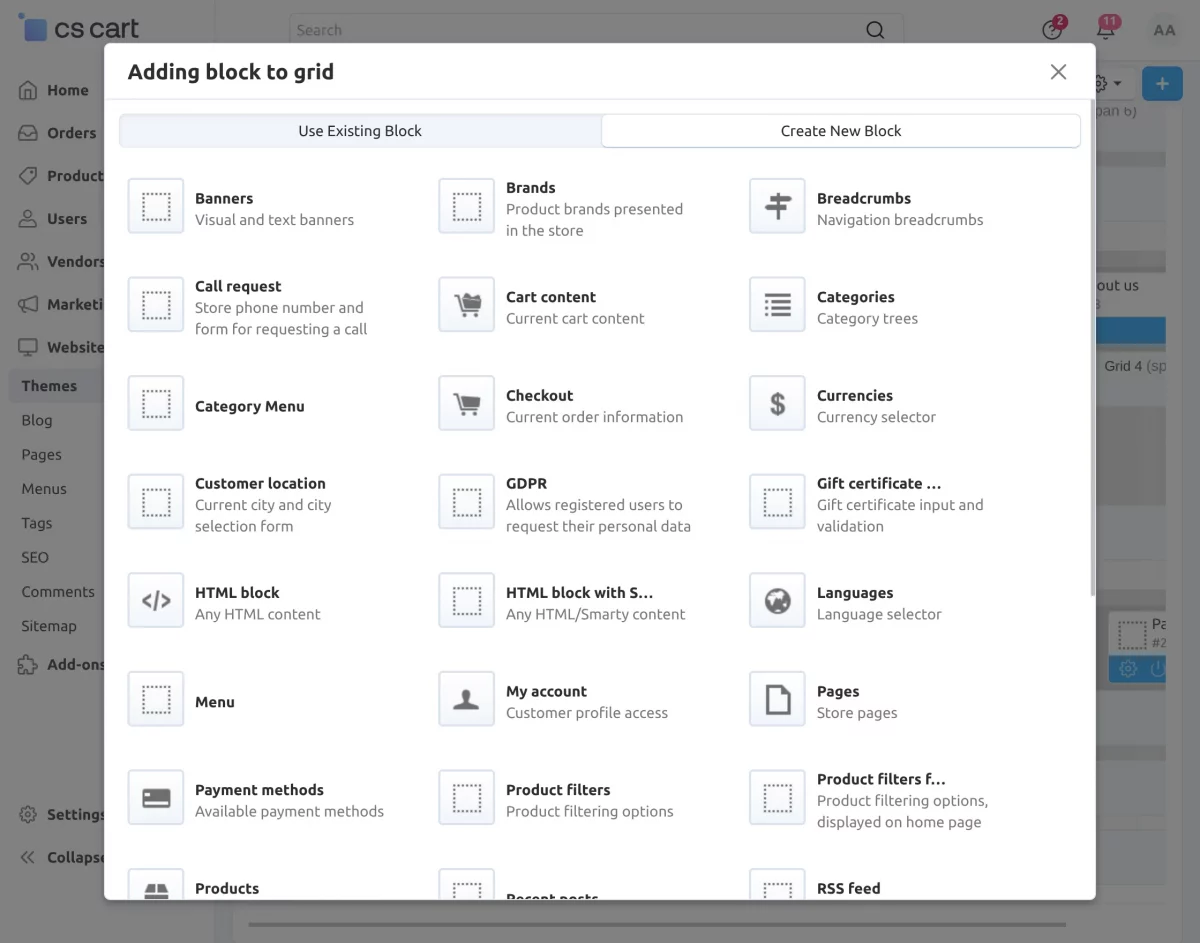Select the HTML block code icon

[156, 601]
